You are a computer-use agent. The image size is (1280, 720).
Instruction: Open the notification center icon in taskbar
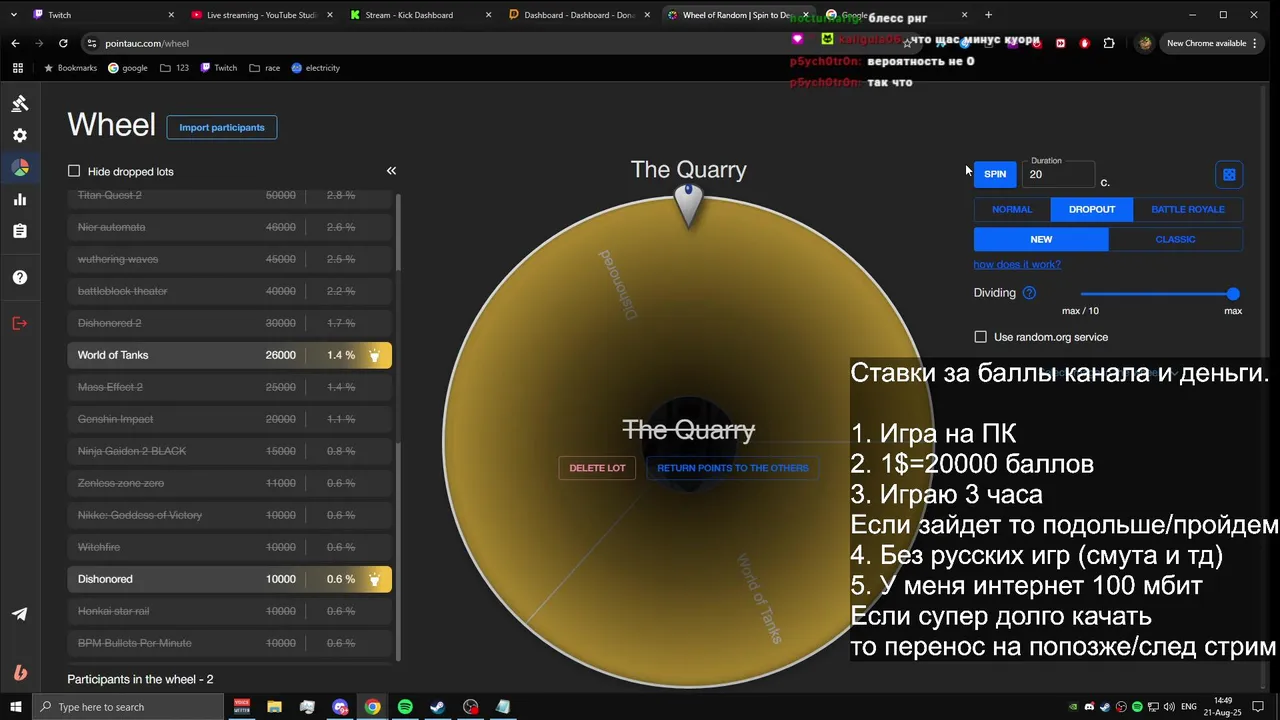click(1258, 707)
